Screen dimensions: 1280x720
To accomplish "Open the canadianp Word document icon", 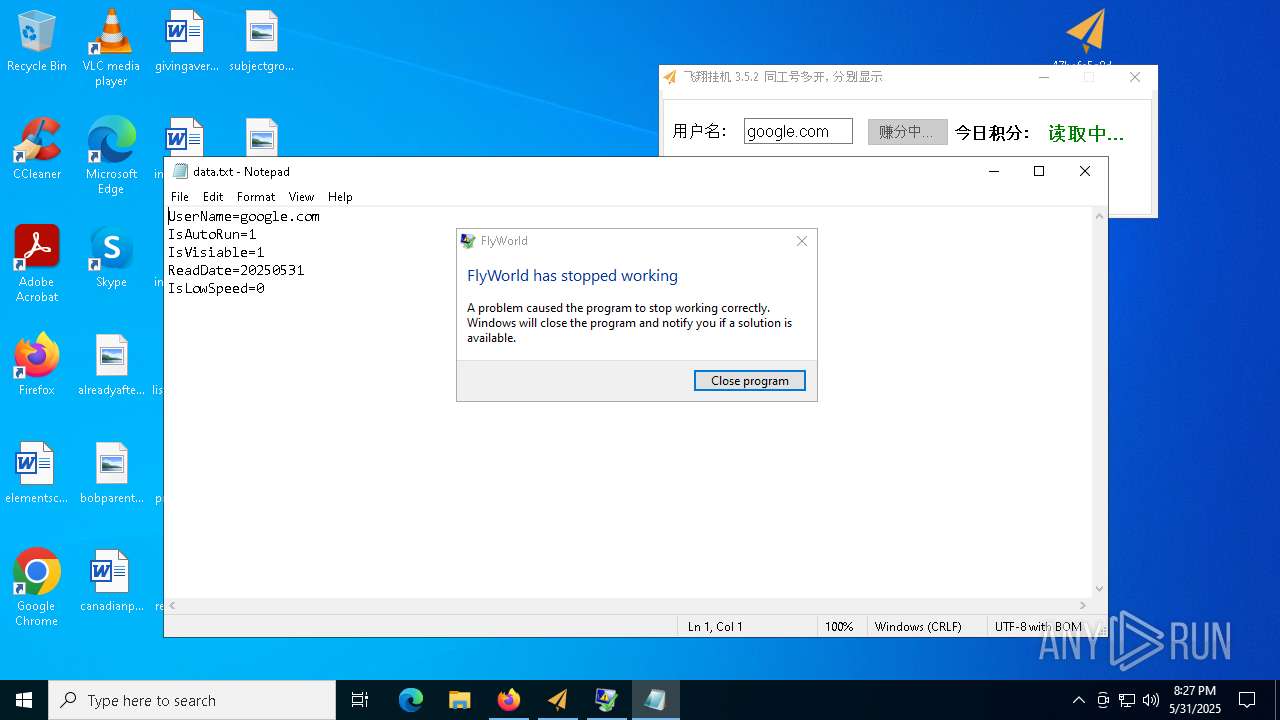I will (x=111, y=581).
